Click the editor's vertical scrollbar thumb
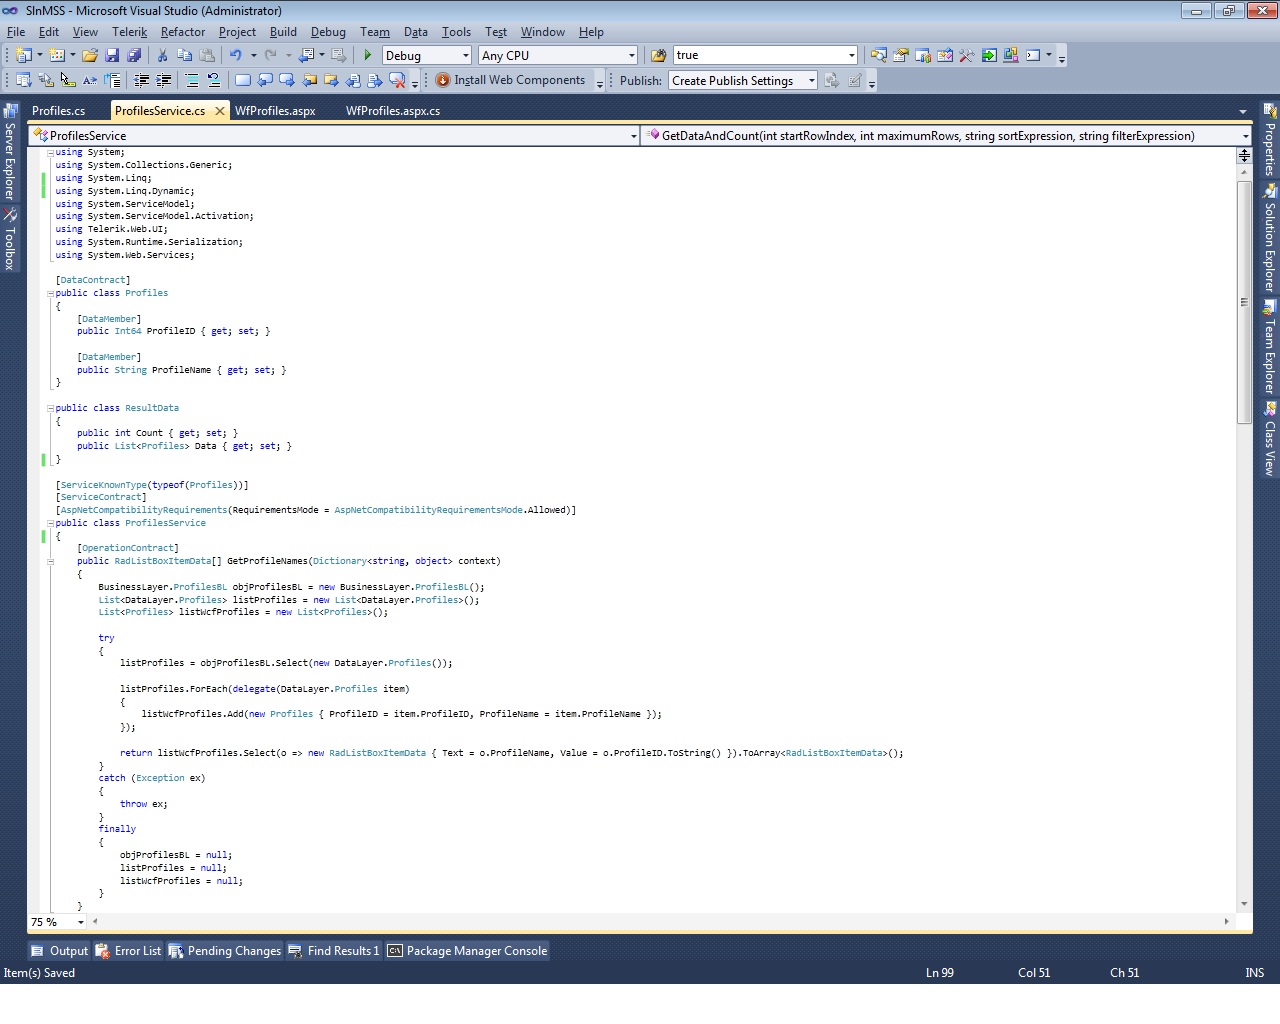 (1244, 300)
